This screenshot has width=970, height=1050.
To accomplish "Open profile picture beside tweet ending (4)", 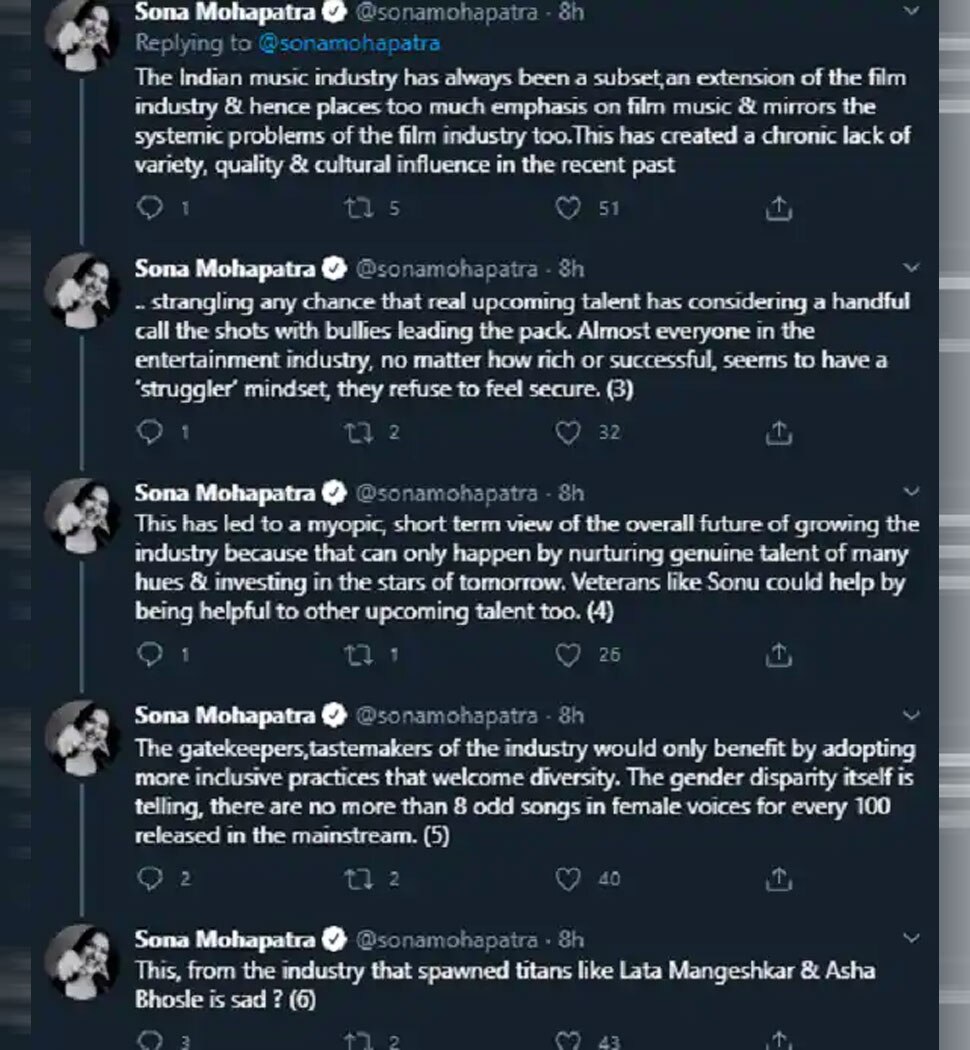I will tap(82, 516).
